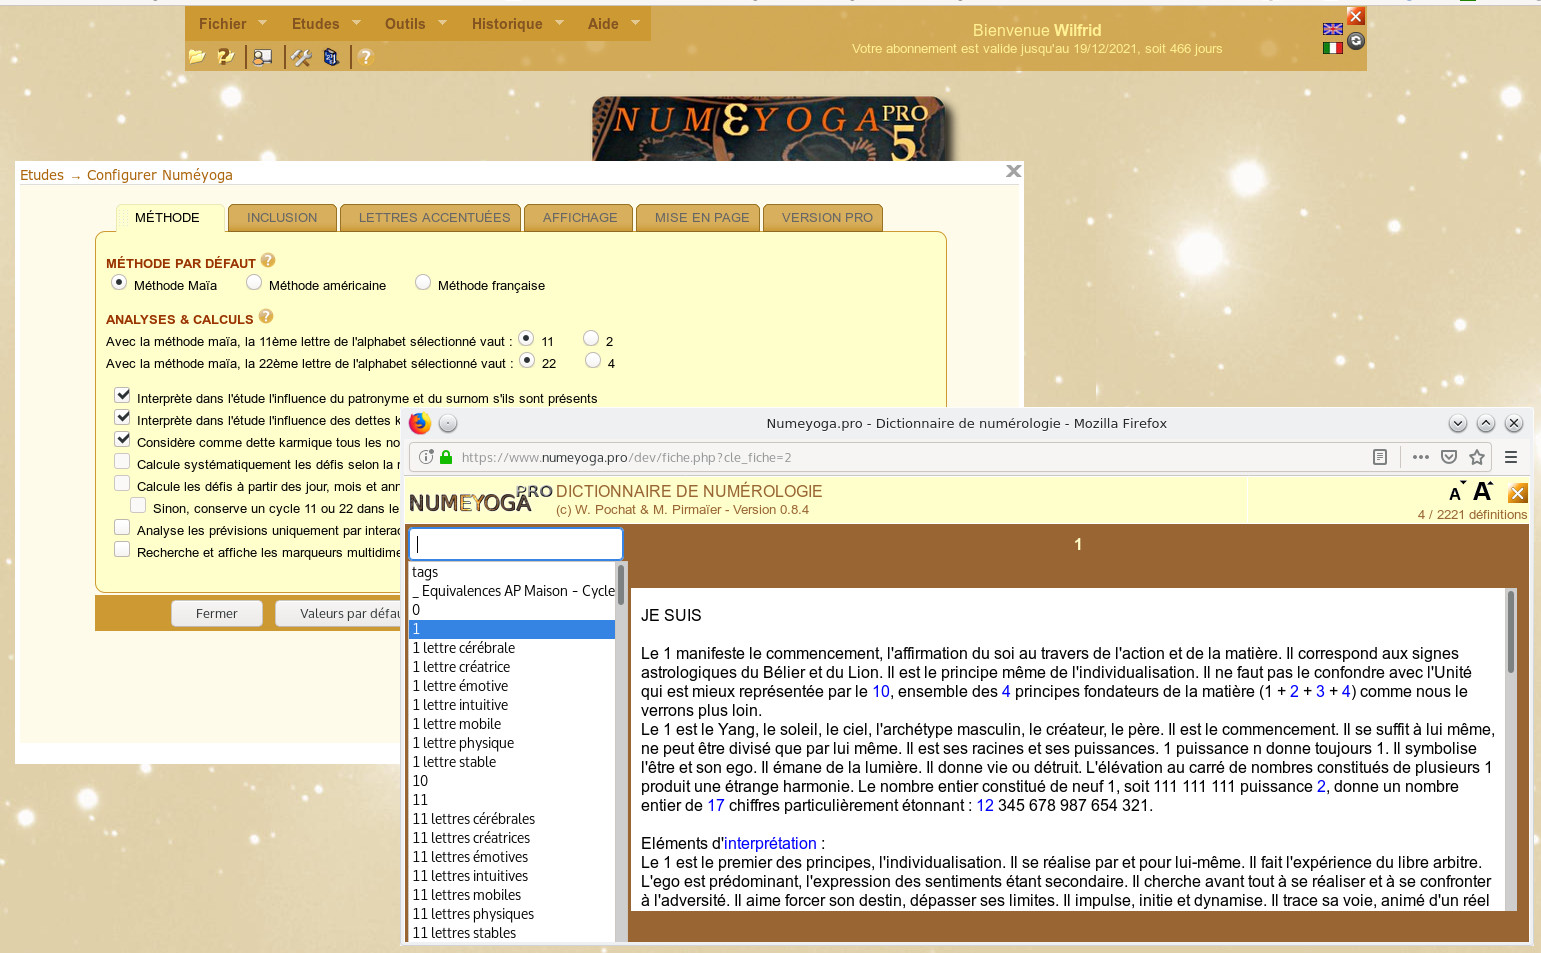Screen dimensions: 1541x953
Task: Click the Valeurs par défaut button
Action: pyautogui.click(x=338, y=613)
